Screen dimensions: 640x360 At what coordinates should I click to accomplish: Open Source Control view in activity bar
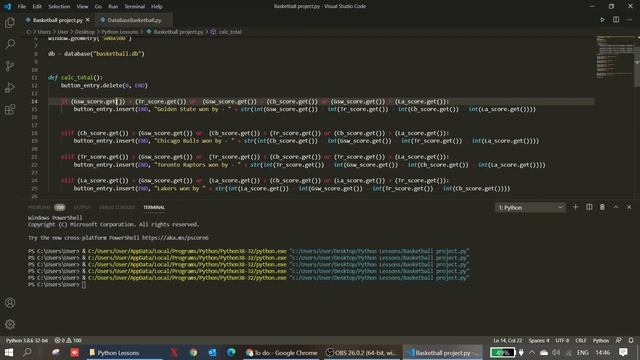tap(10, 66)
